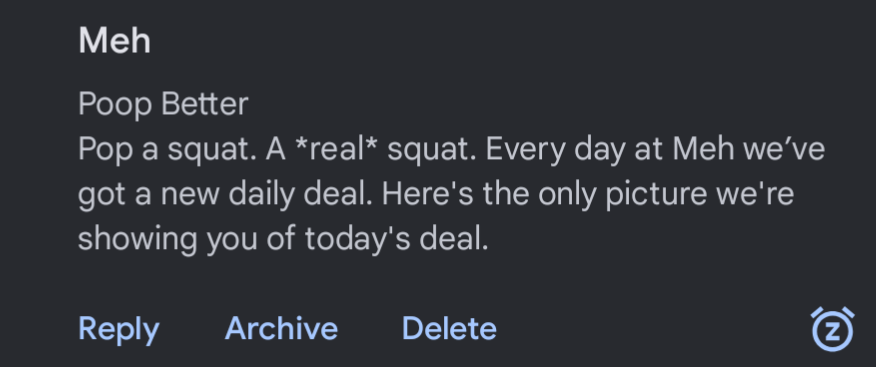This screenshot has height=367, width=876.
Task: Click the line 'got a new daily deal'
Action: tap(436, 194)
